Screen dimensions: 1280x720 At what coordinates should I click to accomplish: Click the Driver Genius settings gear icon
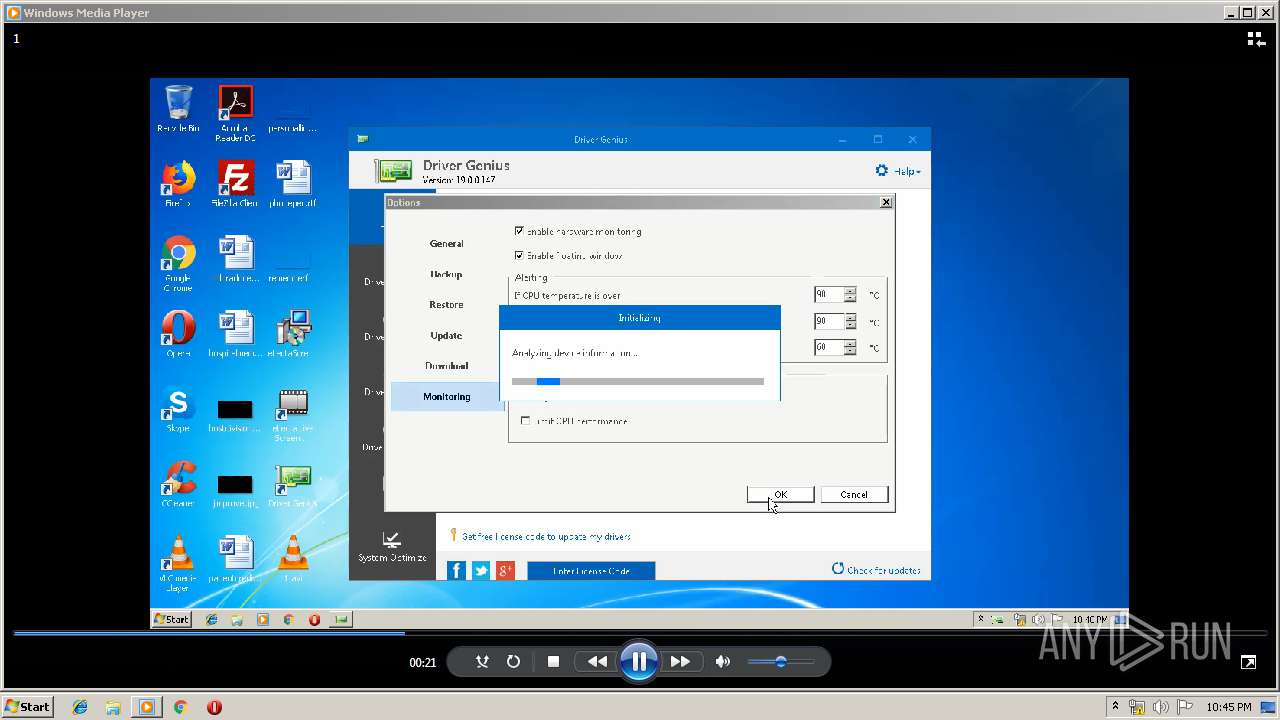coord(881,171)
